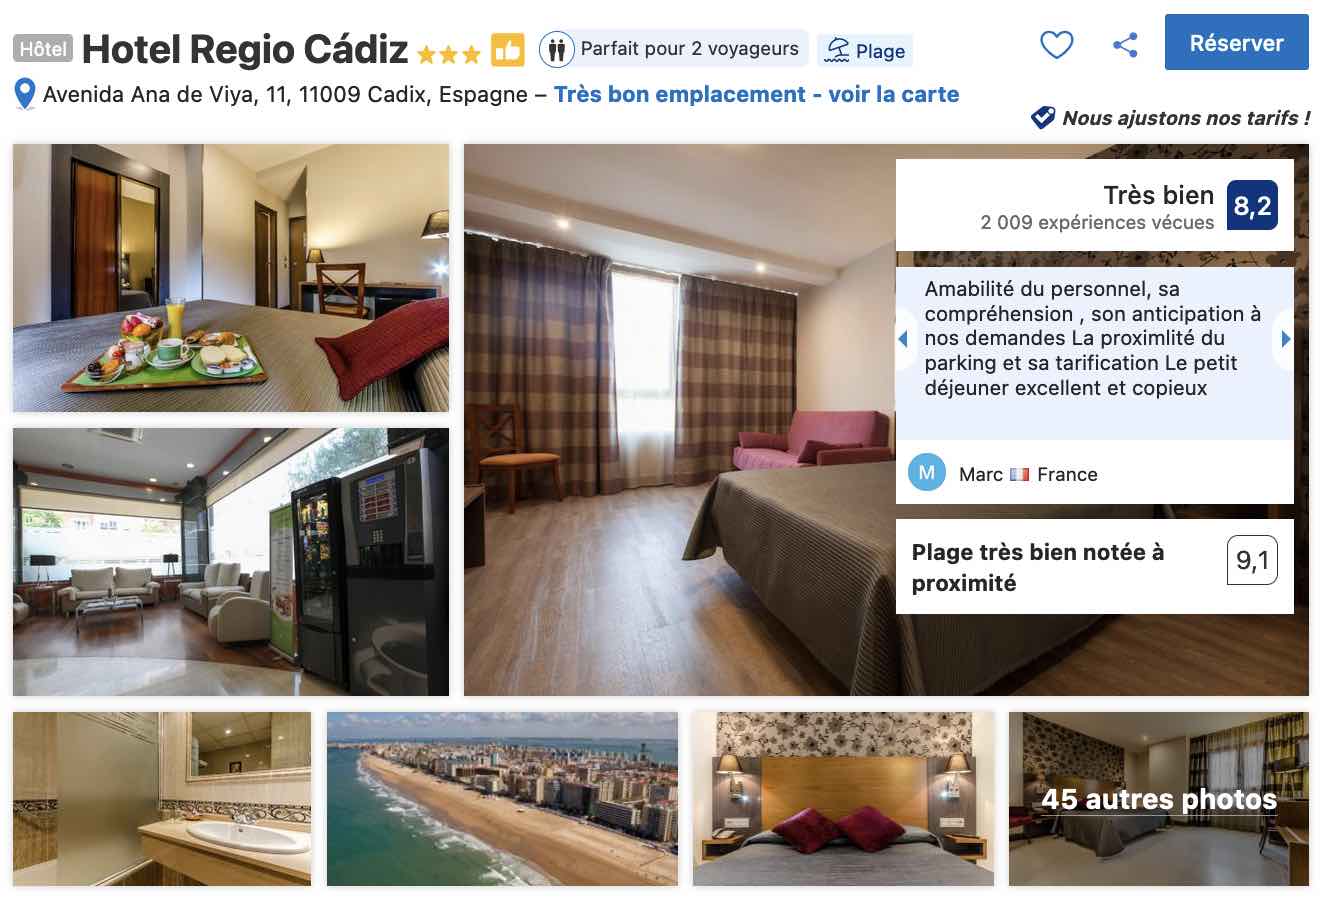This screenshot has width=1326, height=904.
Task: Open the breakfast tray room photo
Action: click(x=231, y=278)
